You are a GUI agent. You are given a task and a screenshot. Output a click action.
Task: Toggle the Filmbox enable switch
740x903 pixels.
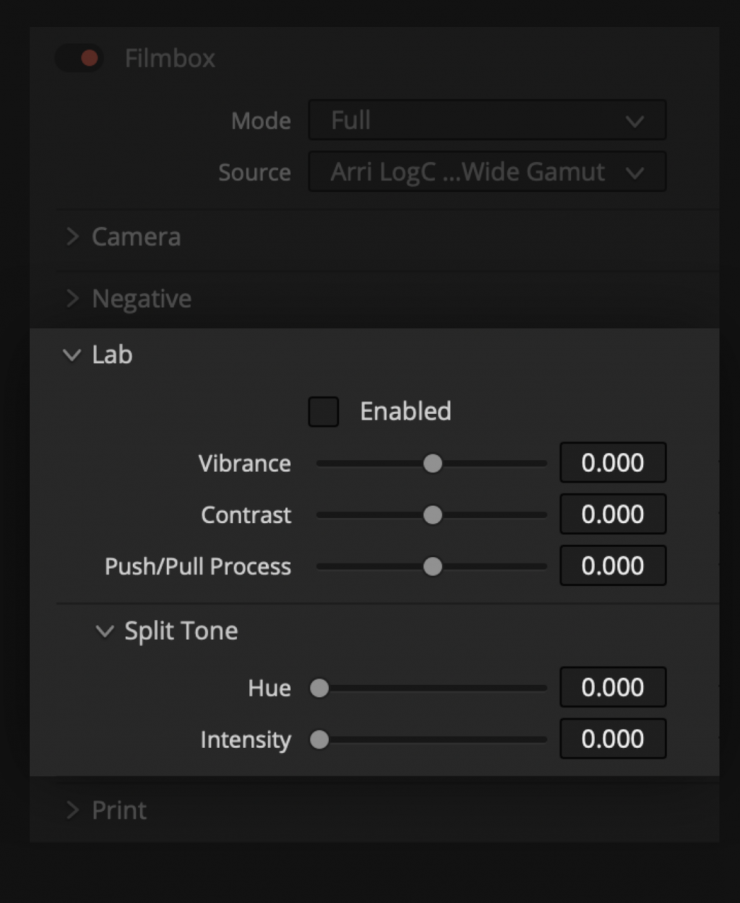[x=81, y=59]
